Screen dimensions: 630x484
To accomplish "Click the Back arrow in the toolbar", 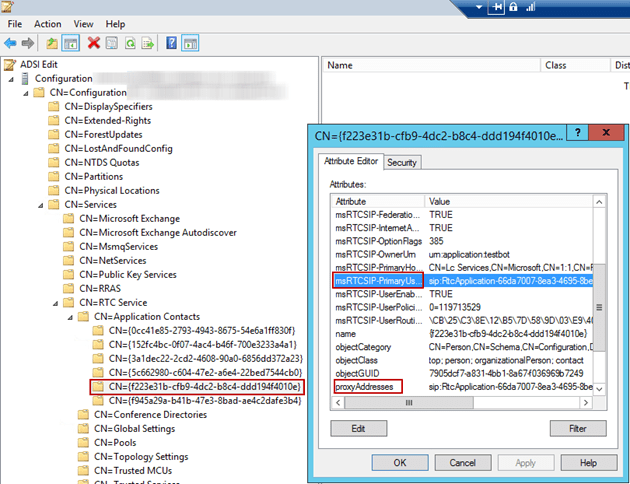I will pos(10,43).
